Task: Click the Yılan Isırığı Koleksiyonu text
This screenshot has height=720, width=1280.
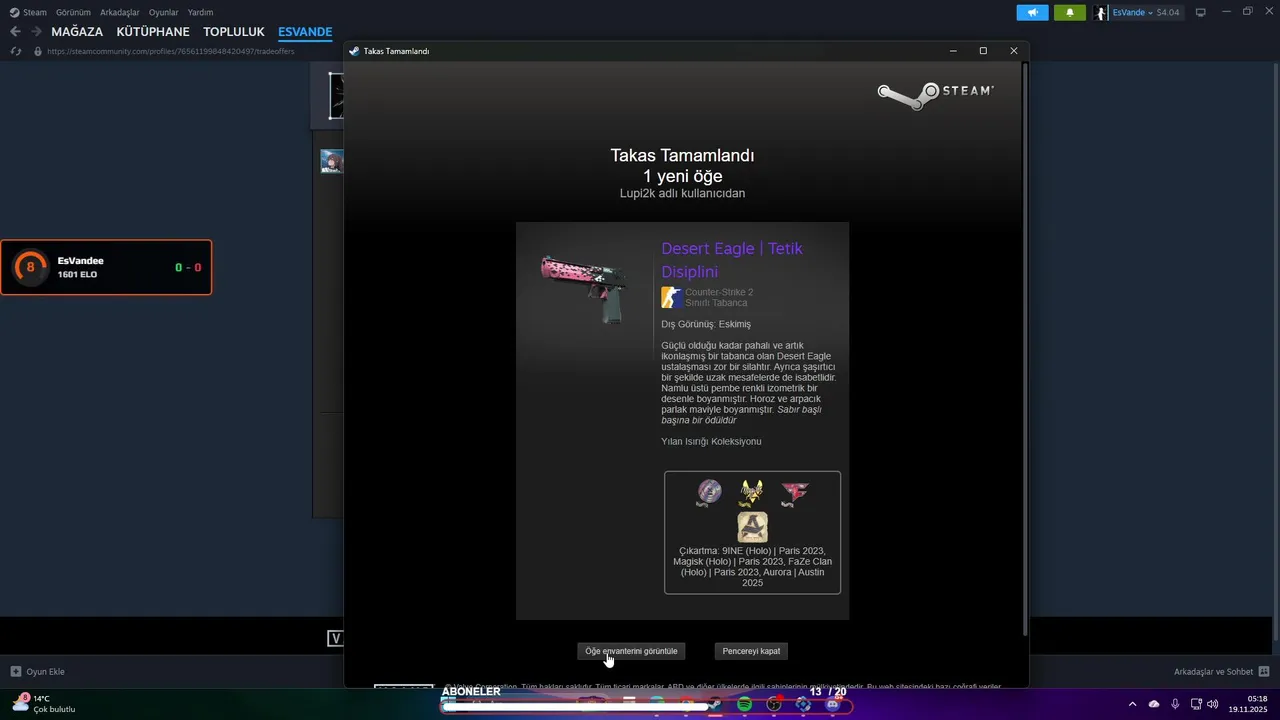Action: point(711,441)
